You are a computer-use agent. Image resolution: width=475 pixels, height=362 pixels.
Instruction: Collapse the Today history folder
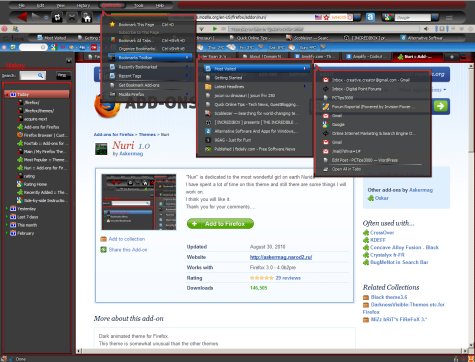click(7, 95)
